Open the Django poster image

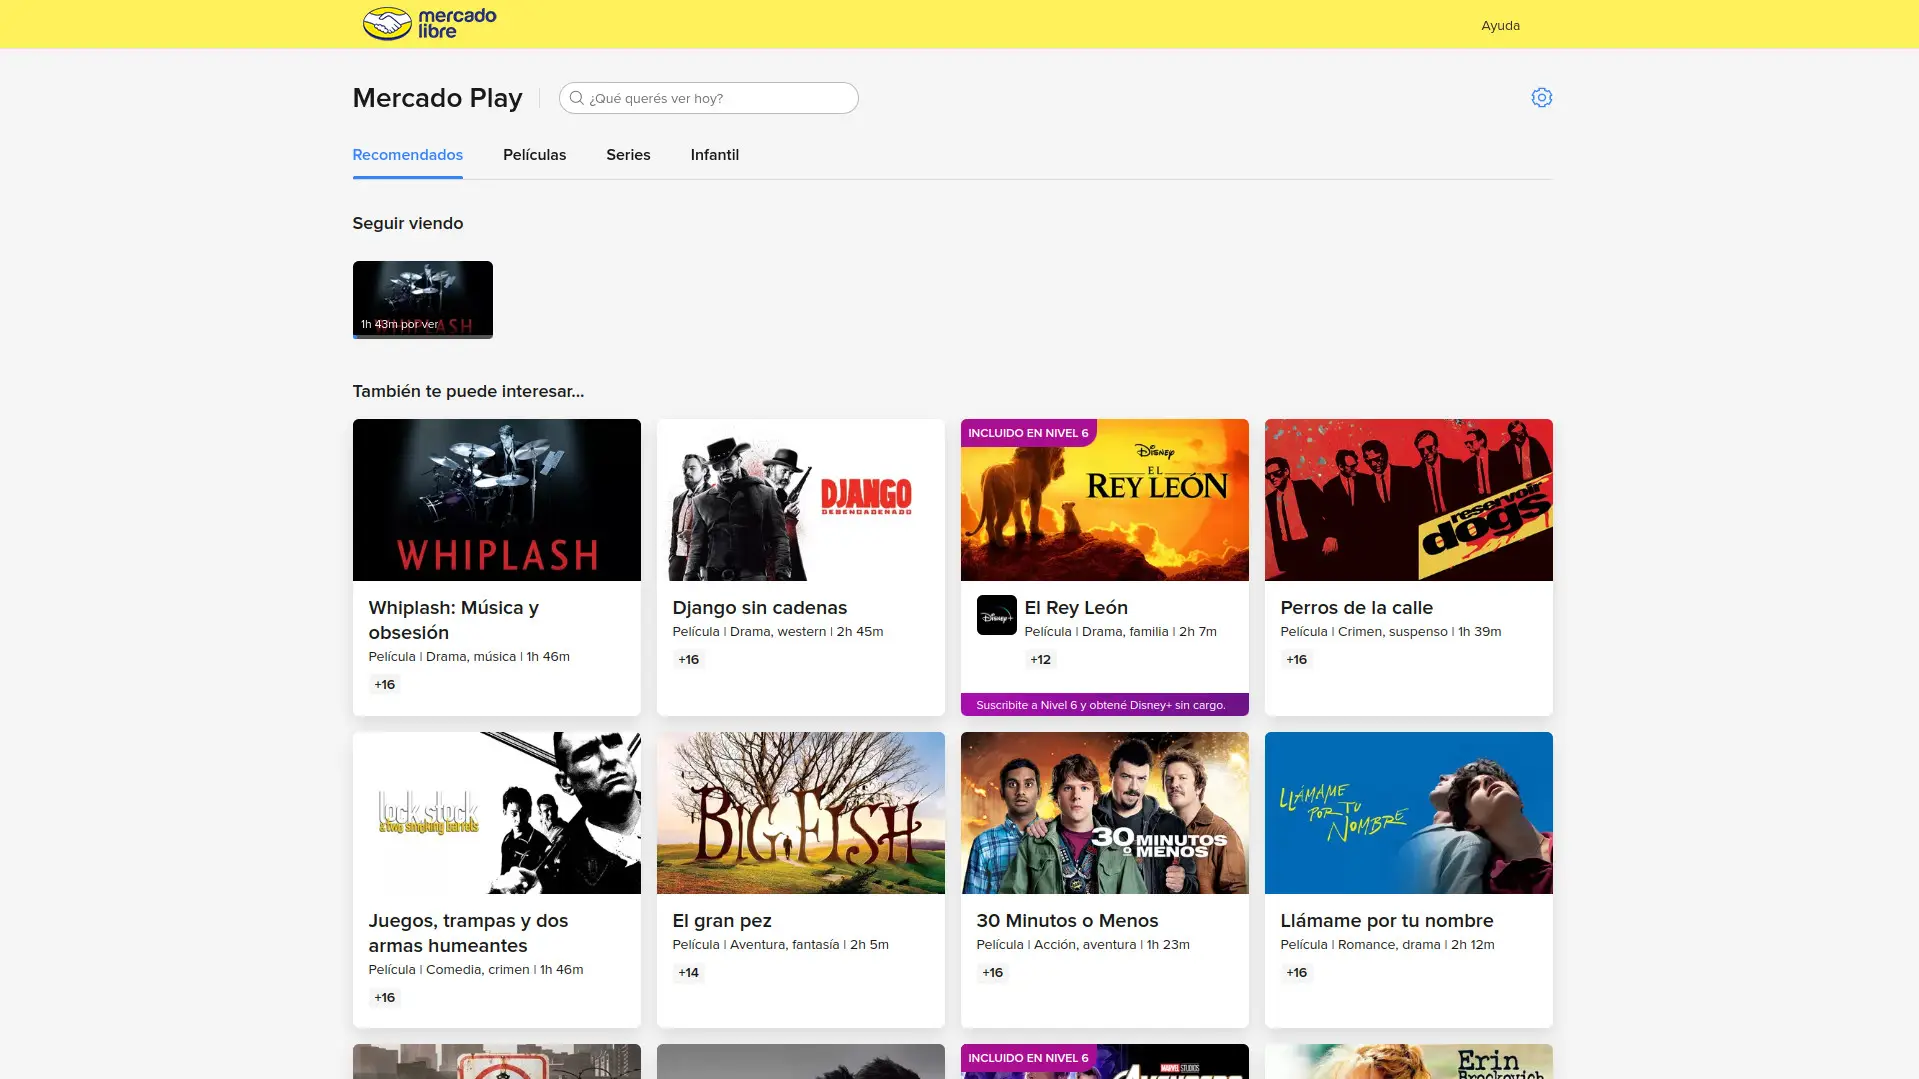pyautogui.click(x=800, y=500)
